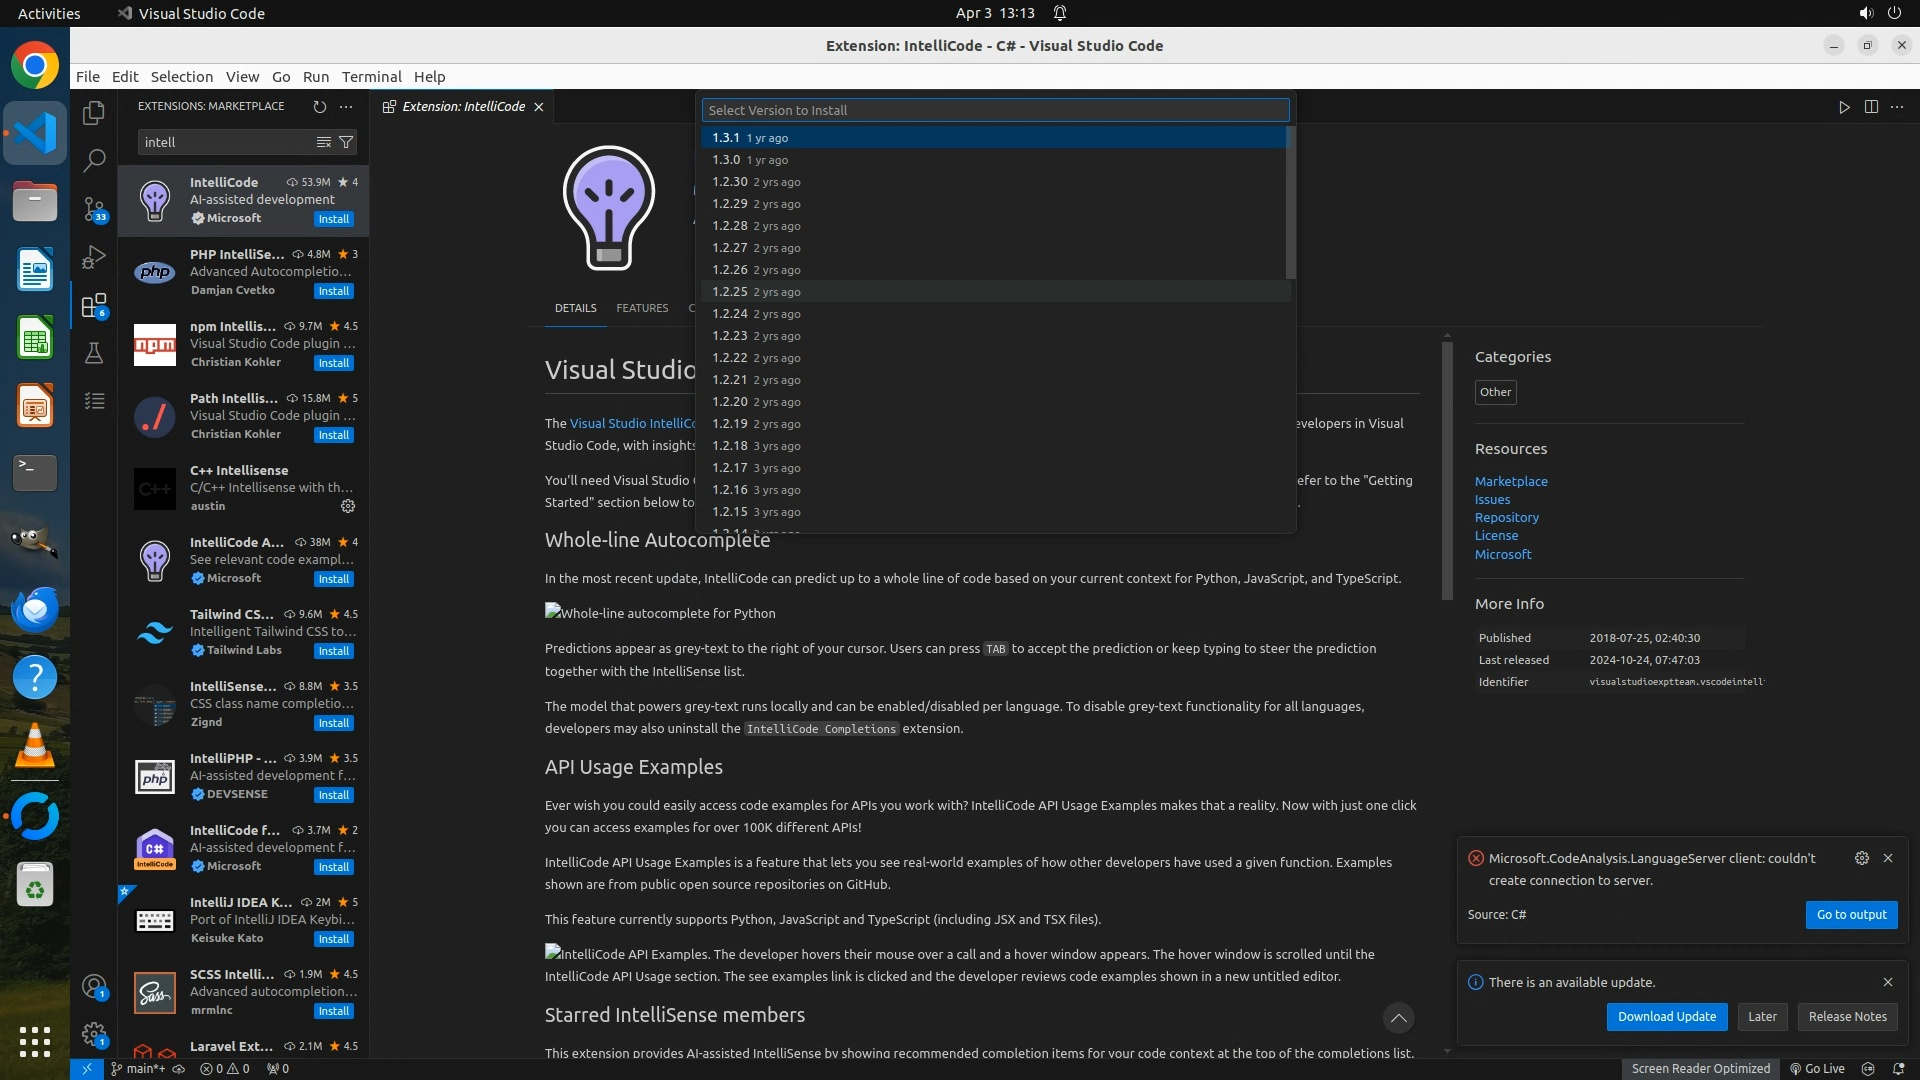Toggle Go Live server in status bar
1920x1080 pixels.
coord(1817,1068)
